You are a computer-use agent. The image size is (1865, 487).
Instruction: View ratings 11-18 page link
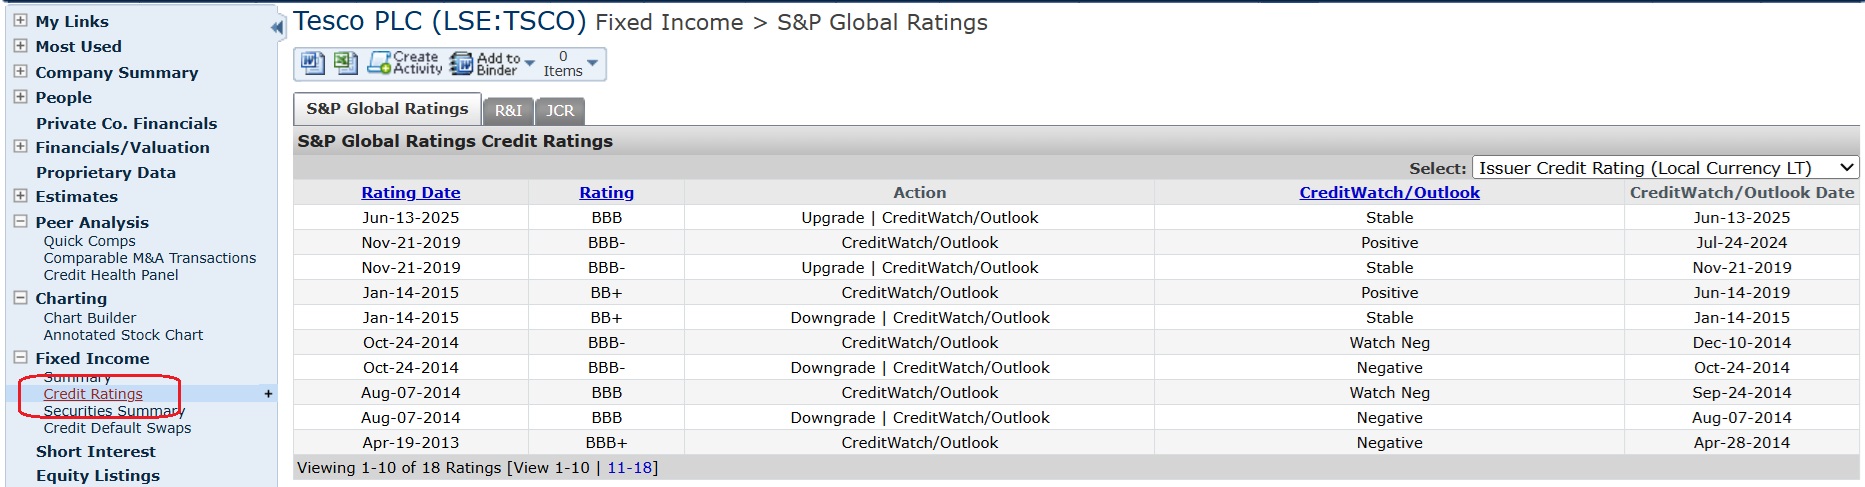[629, 468]
